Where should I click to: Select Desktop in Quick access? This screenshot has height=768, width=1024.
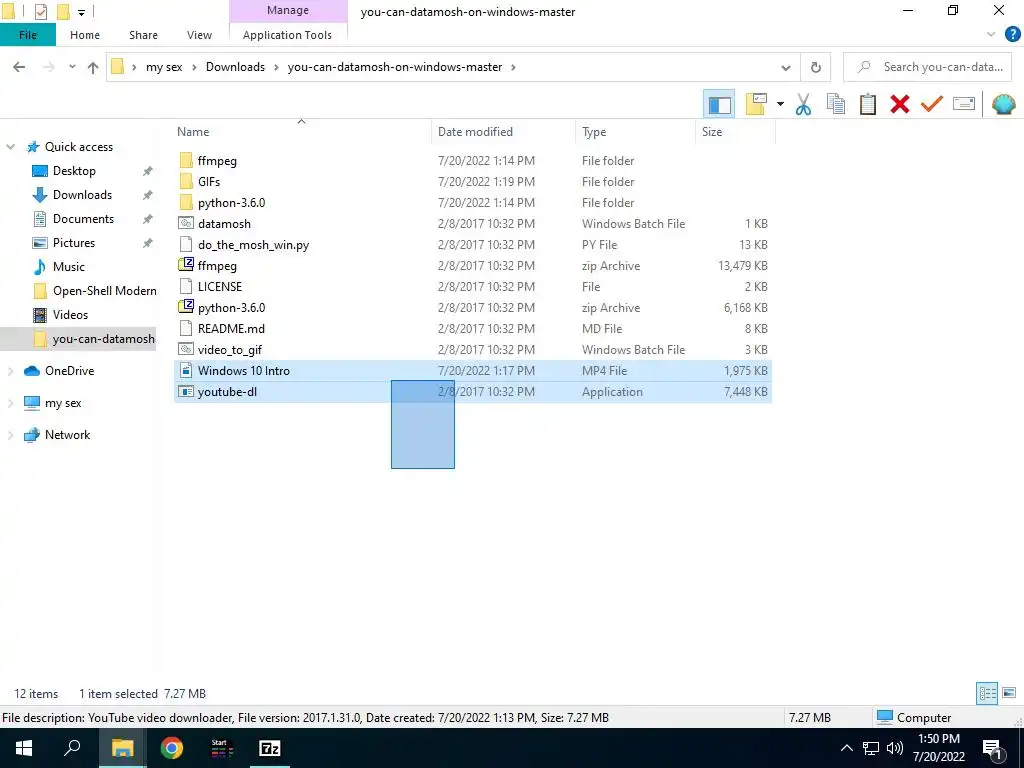(74, 171)
